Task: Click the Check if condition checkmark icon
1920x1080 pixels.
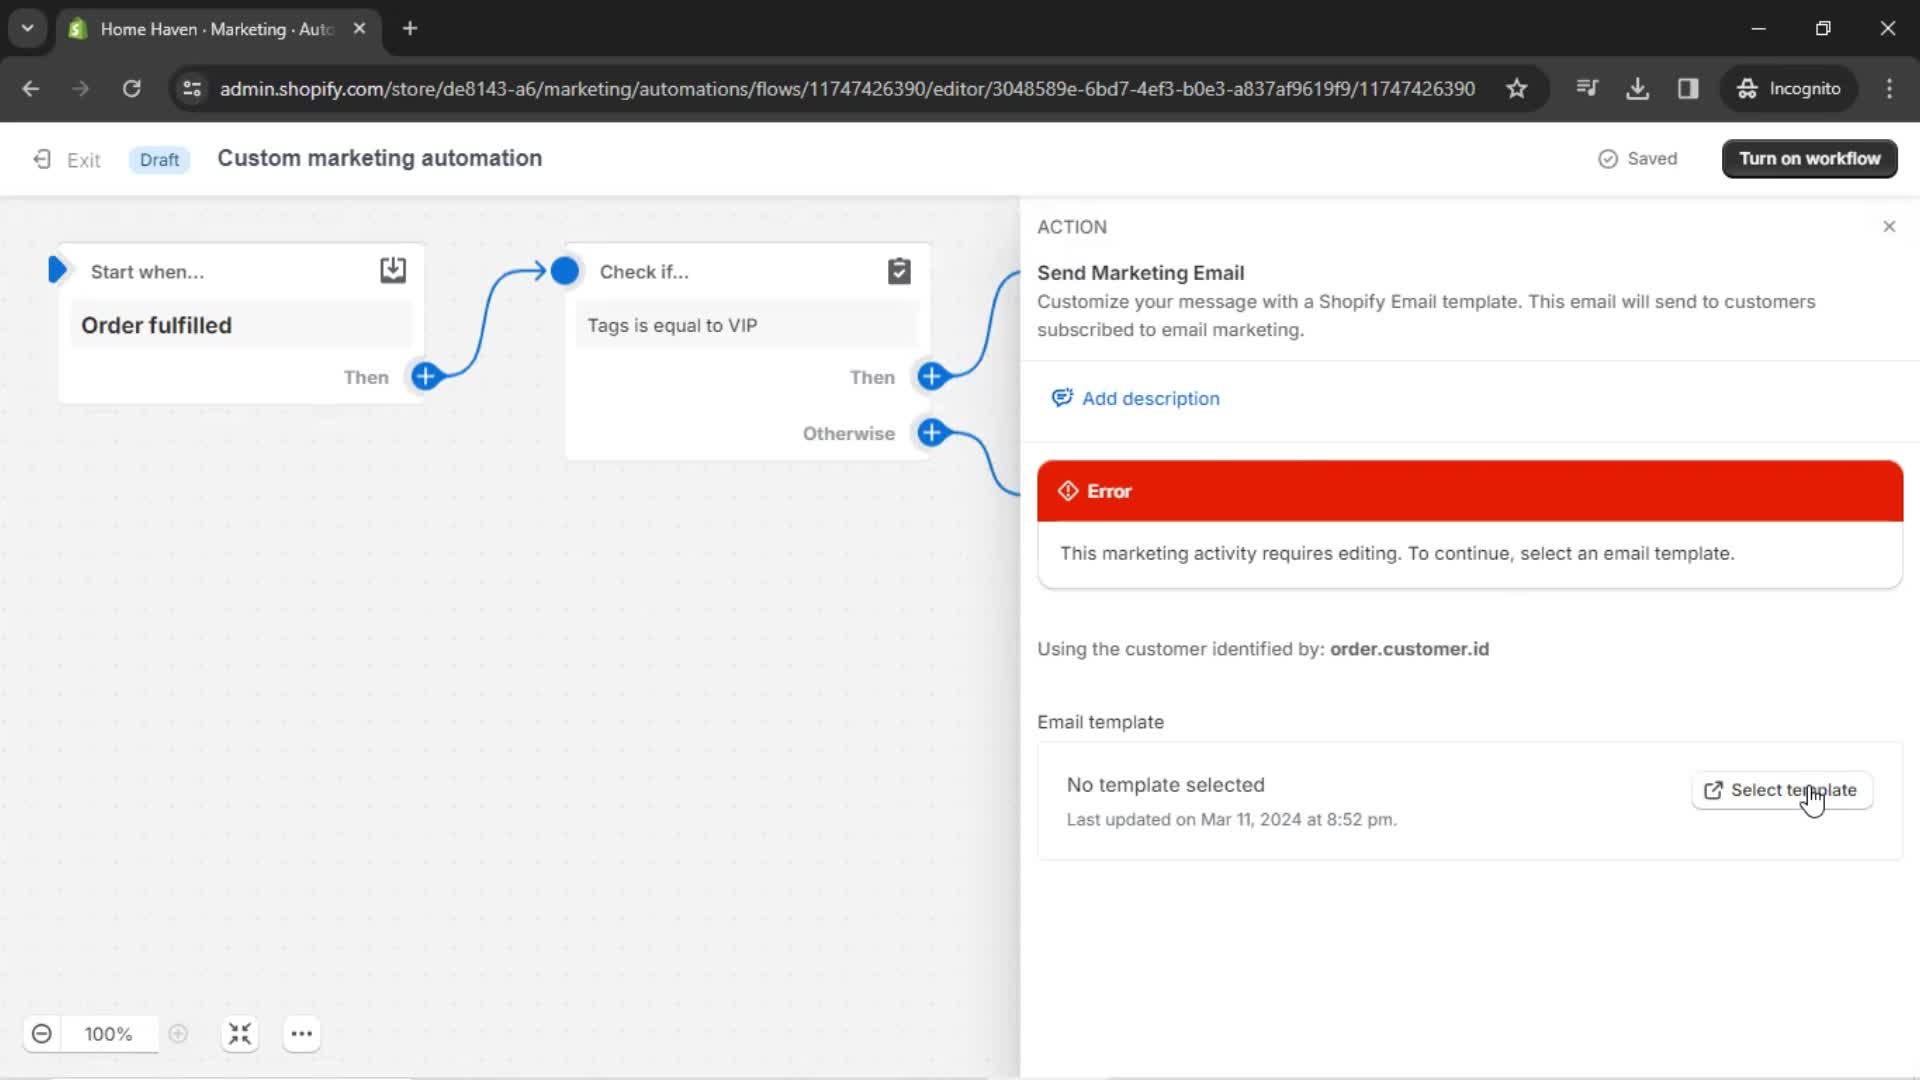Action: [x=899, y=272]
